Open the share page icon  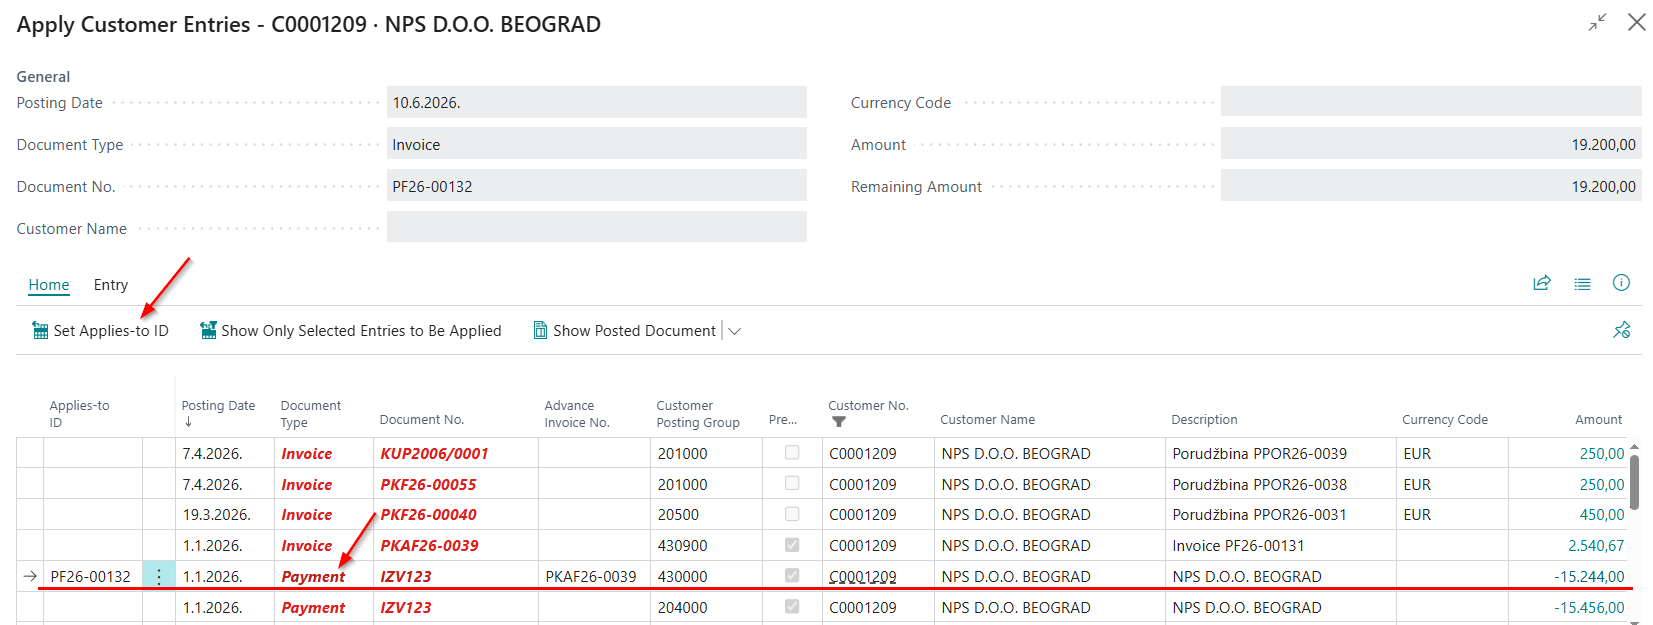(x=1542, y=283)
